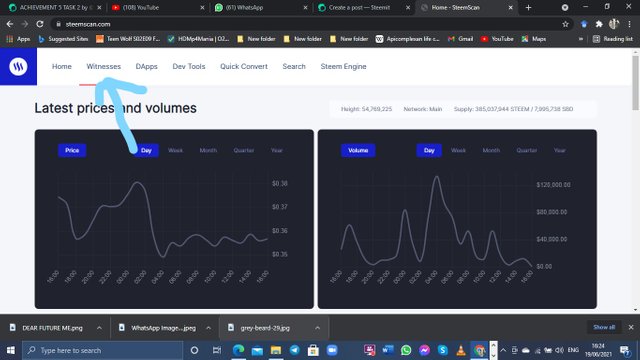Open Messenger from the taskbar
Viewport: 640px width, 360px height.
[424, 350]
